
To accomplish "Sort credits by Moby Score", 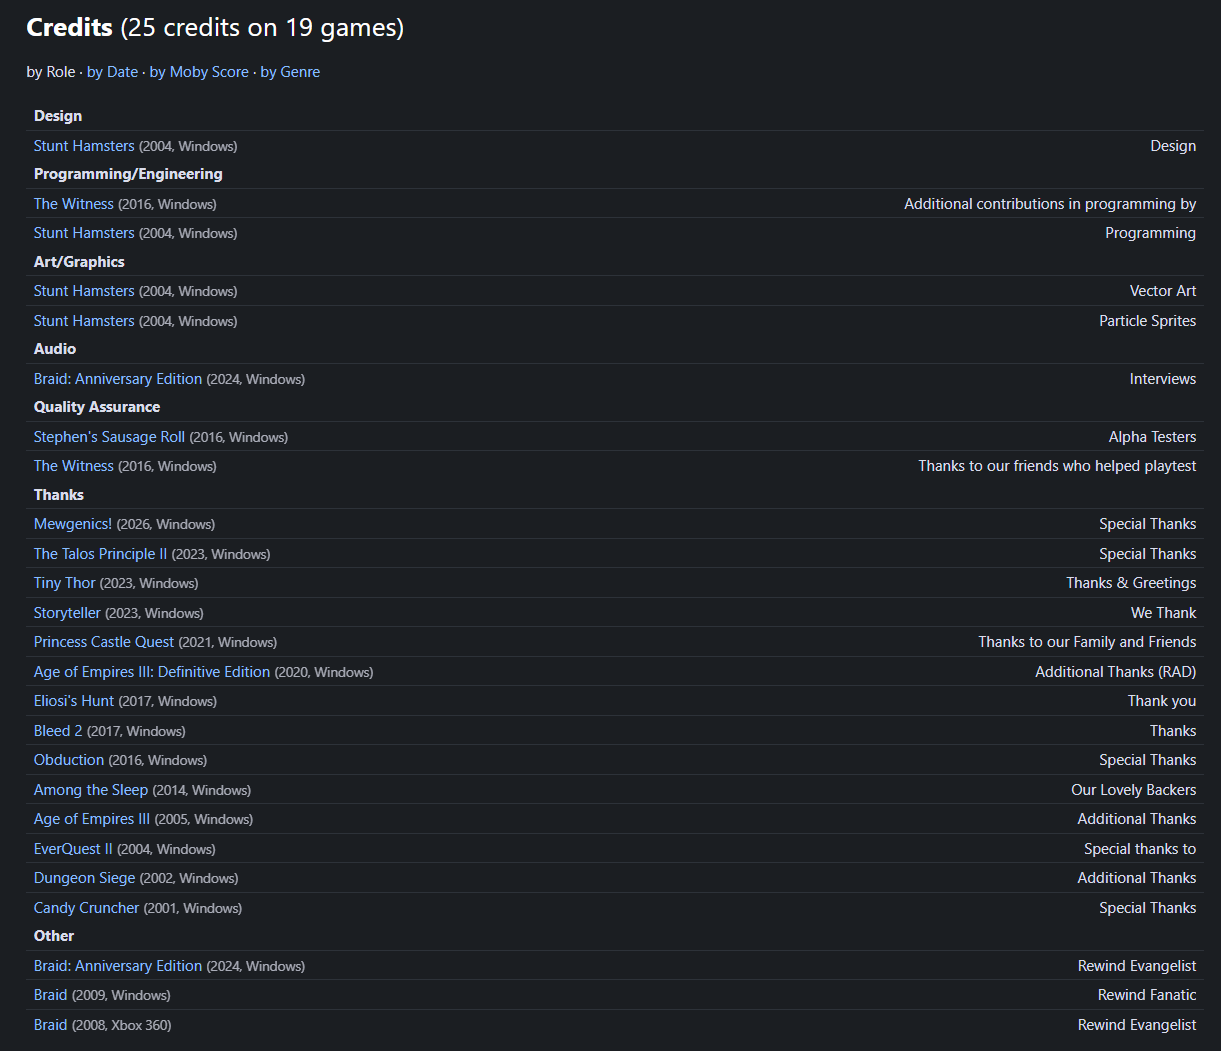I will tap(199, 72).
